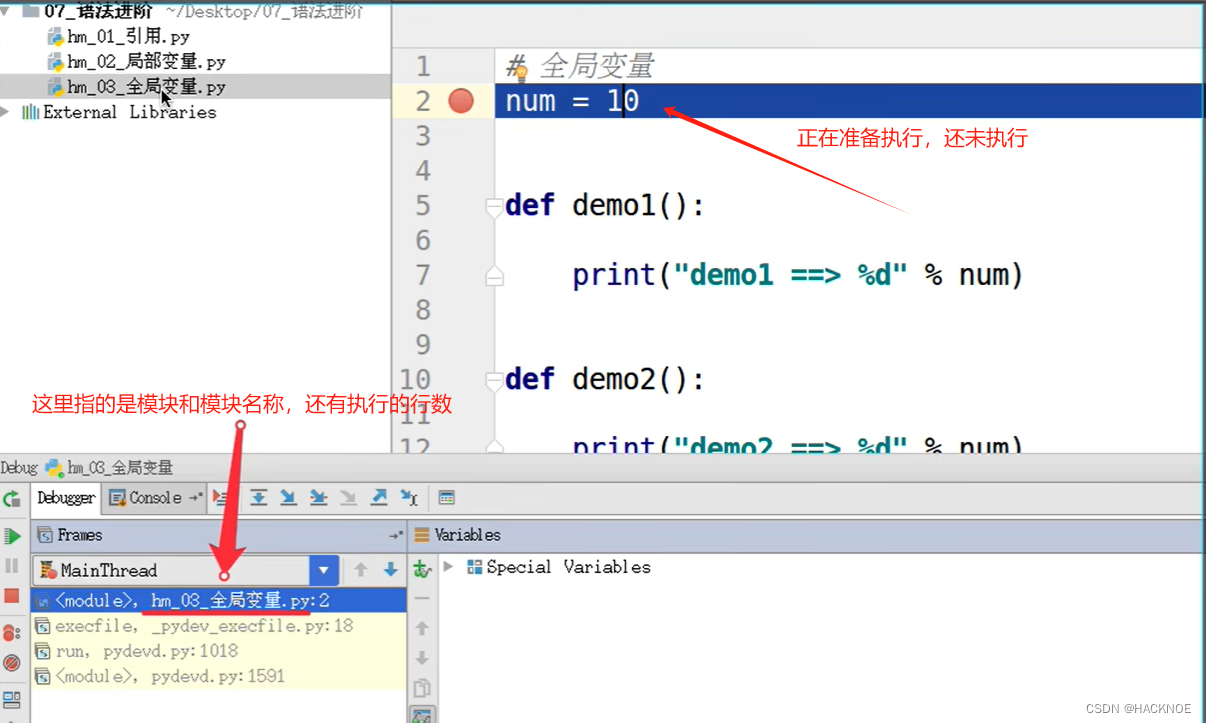The width and height of the screenshot is (1206, 723).
Task: Move watch down in Variables sidebar
Action: coord(422,658)
